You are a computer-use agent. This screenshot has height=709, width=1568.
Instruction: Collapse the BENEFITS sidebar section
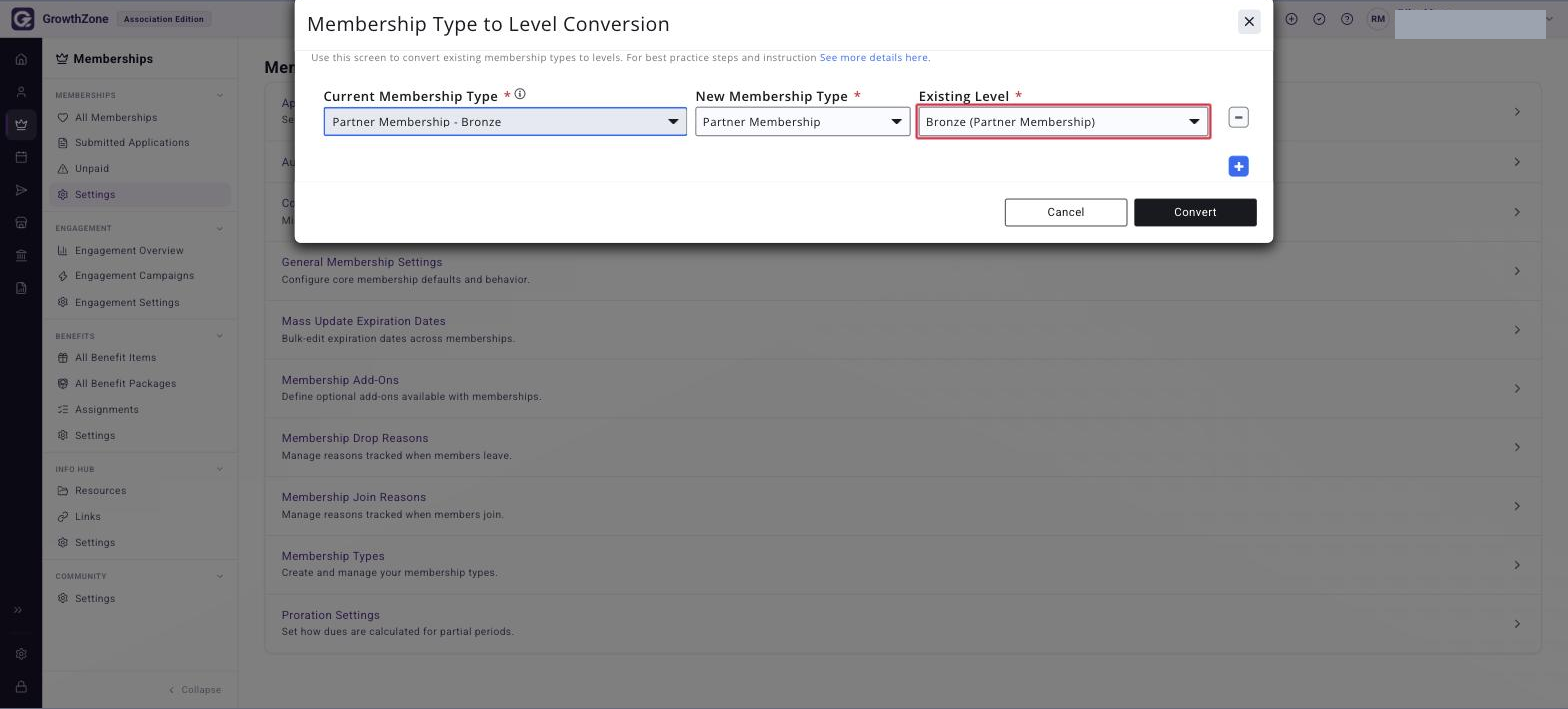(220, 336)
